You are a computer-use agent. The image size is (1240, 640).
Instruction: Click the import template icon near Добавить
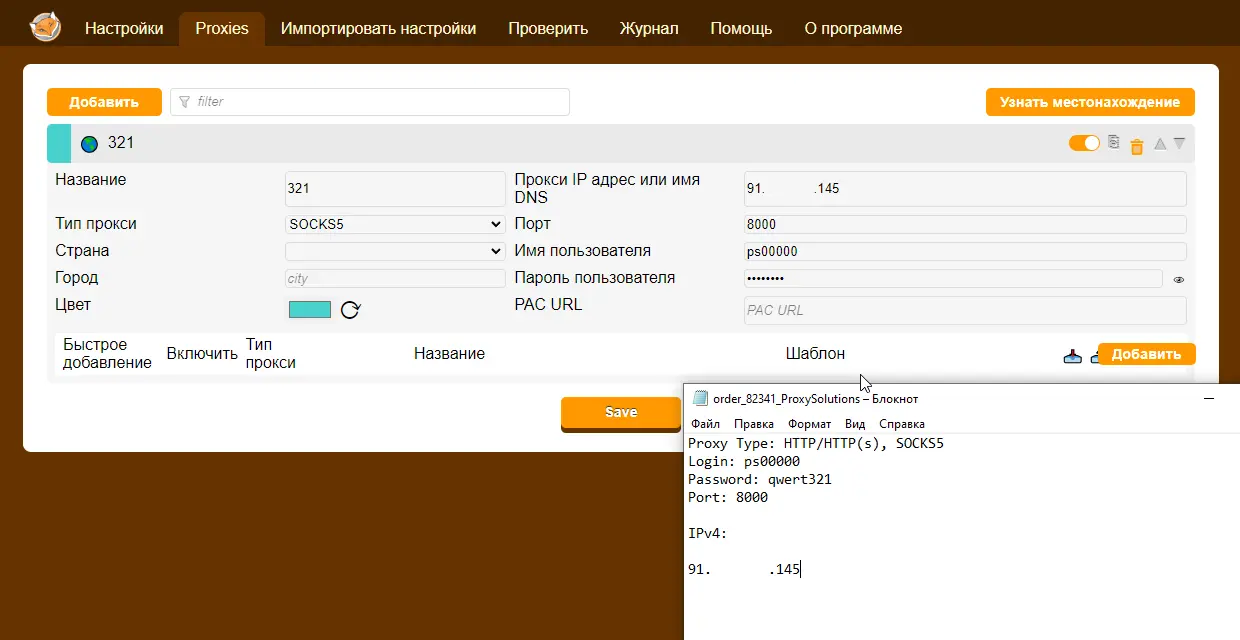click(x=1072, y=356)
